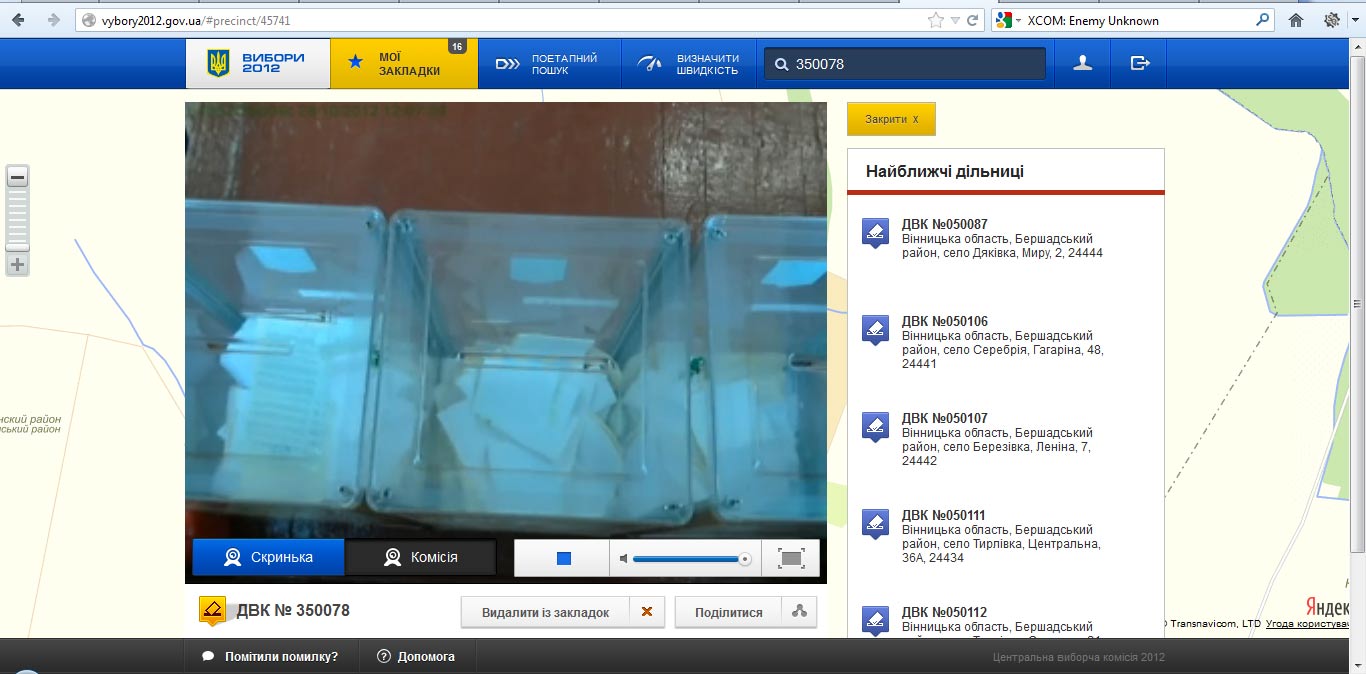The height and width of the screenshot is (674, 1366).
Task: Click the Закрити button
Action: pos(891,119)
